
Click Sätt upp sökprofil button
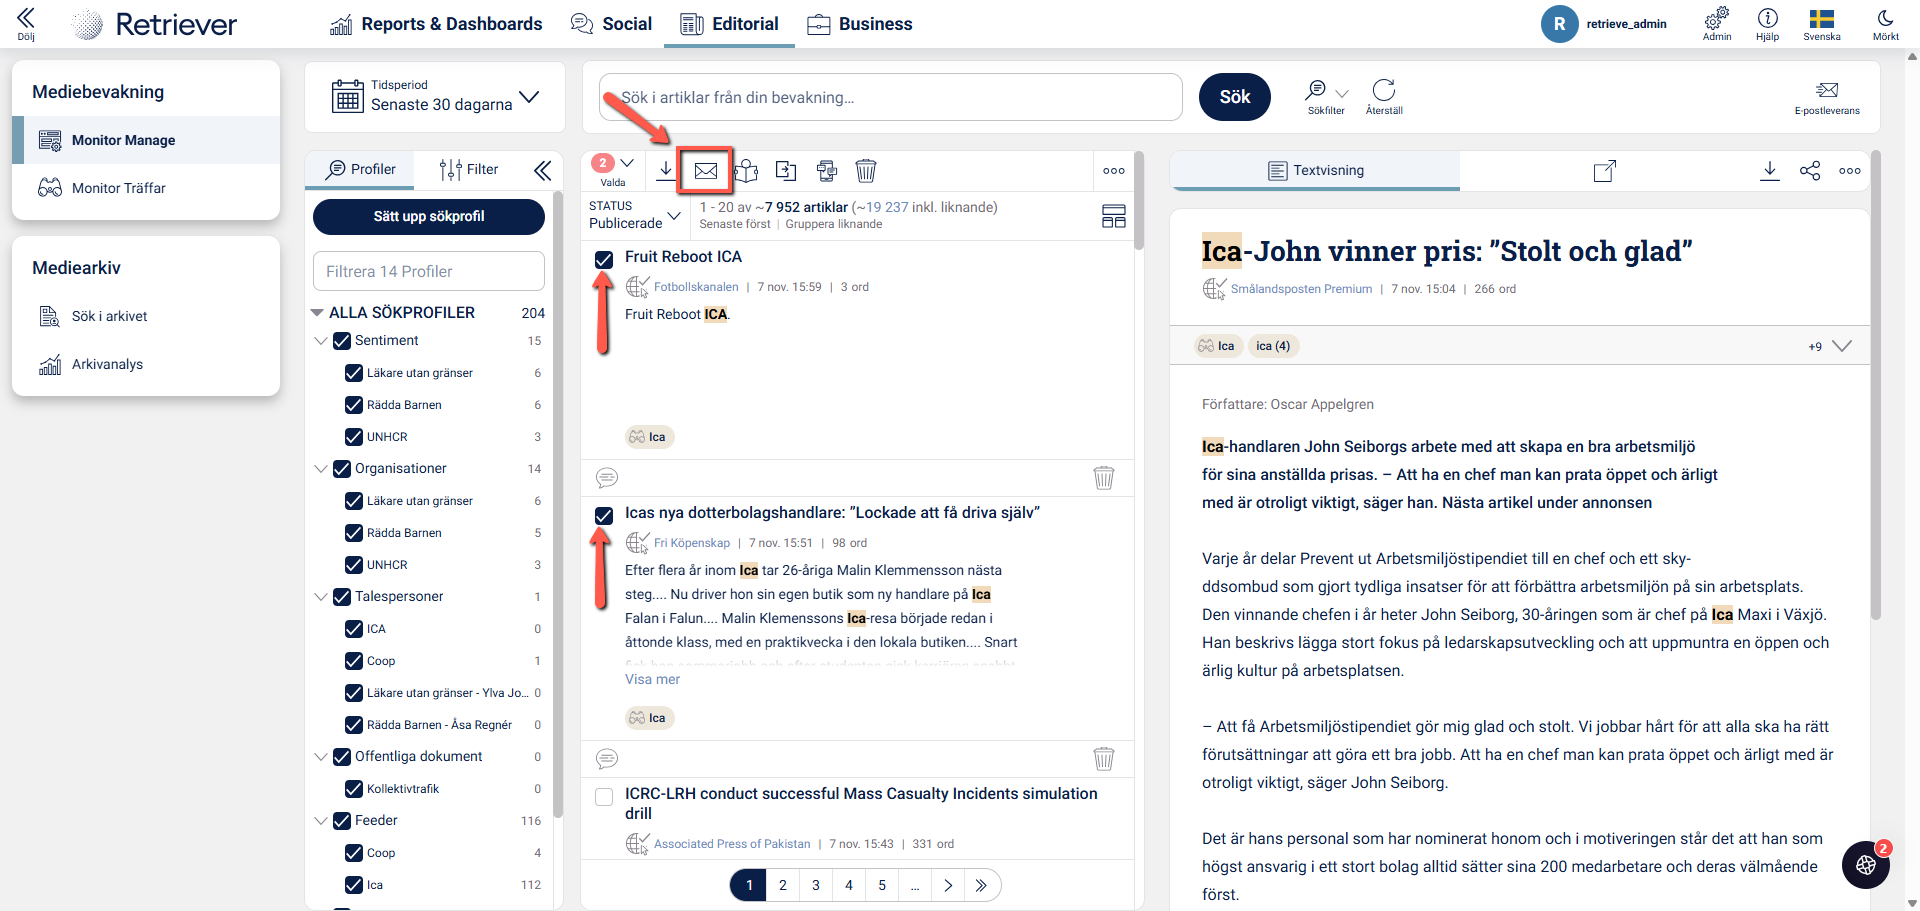click(429, 216)
